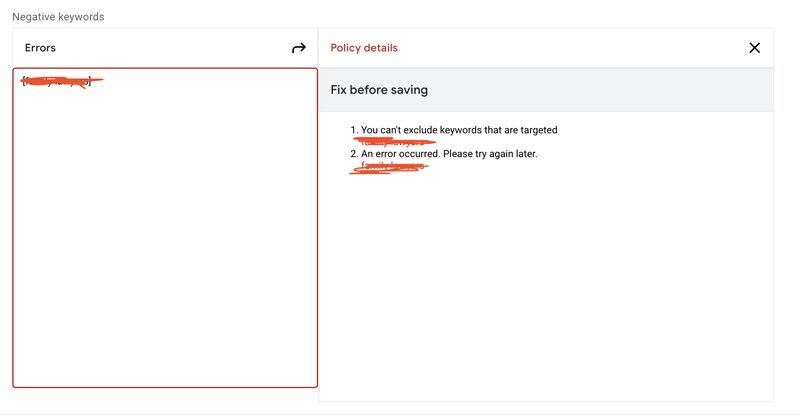Click the list number 1 marker

354,130
